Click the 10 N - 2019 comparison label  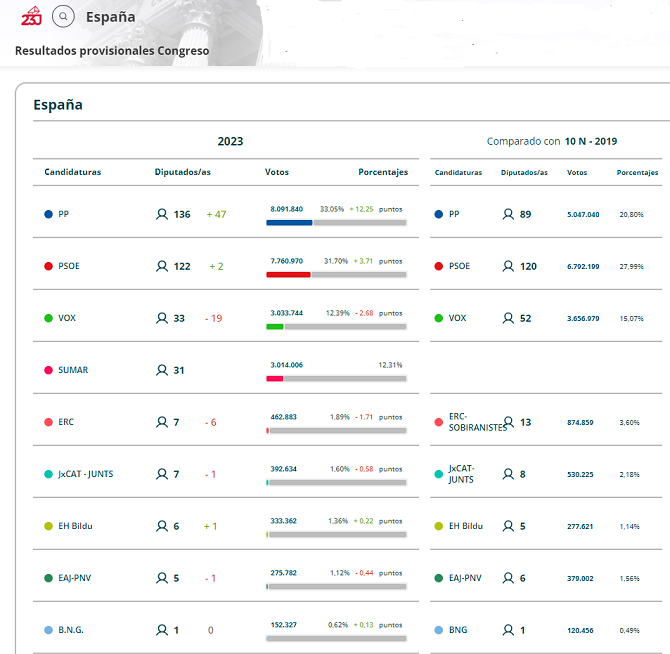590,141
